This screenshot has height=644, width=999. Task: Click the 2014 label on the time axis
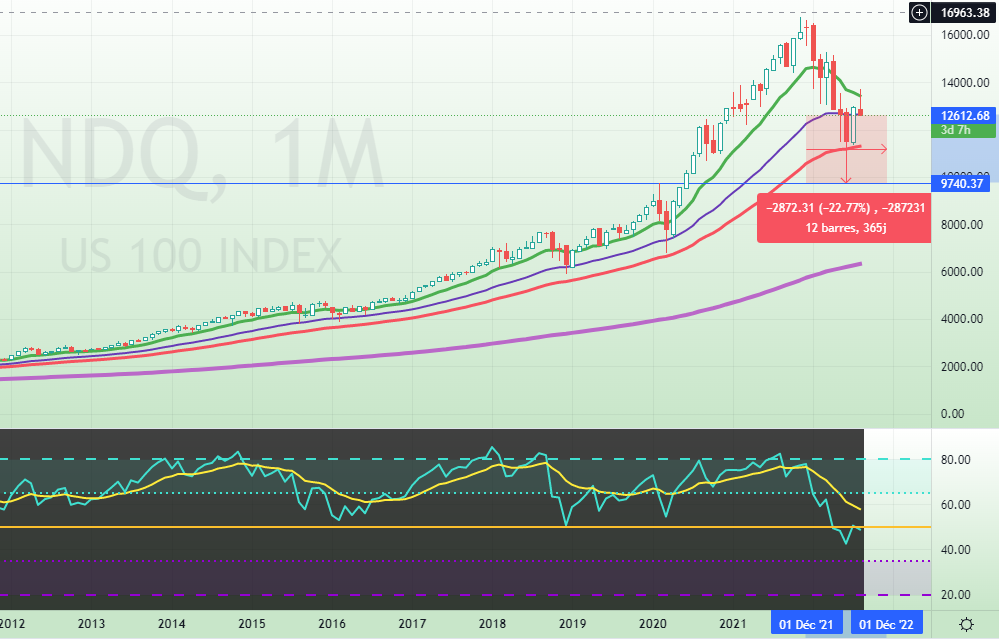pyautogui.click(x=171, y=624)
